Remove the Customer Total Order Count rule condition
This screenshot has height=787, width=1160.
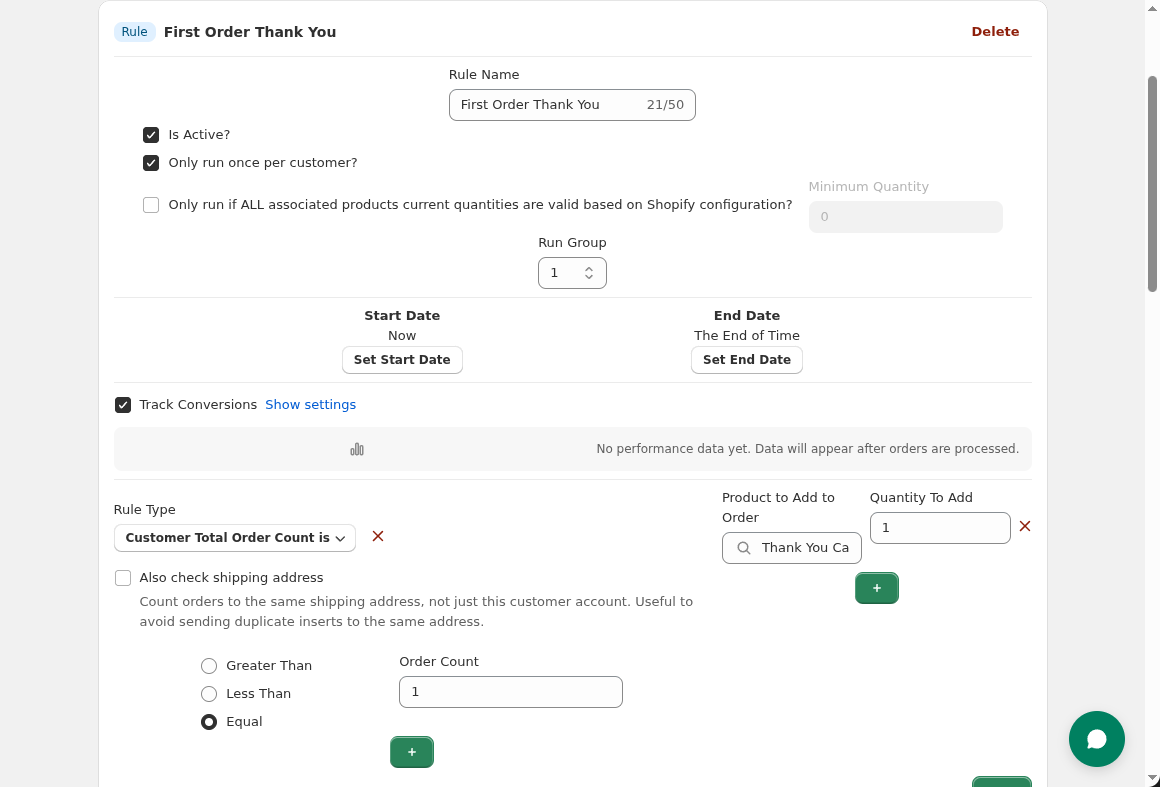point(377,537)
